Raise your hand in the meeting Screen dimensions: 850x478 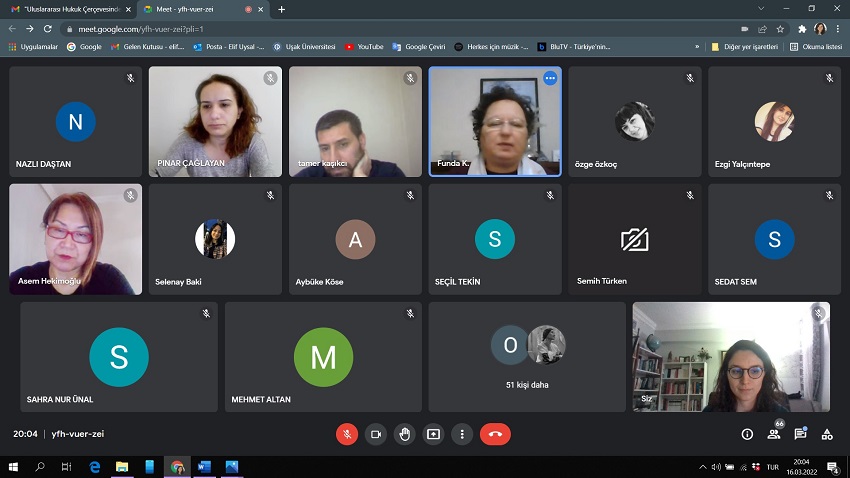[x=404, y=434]
